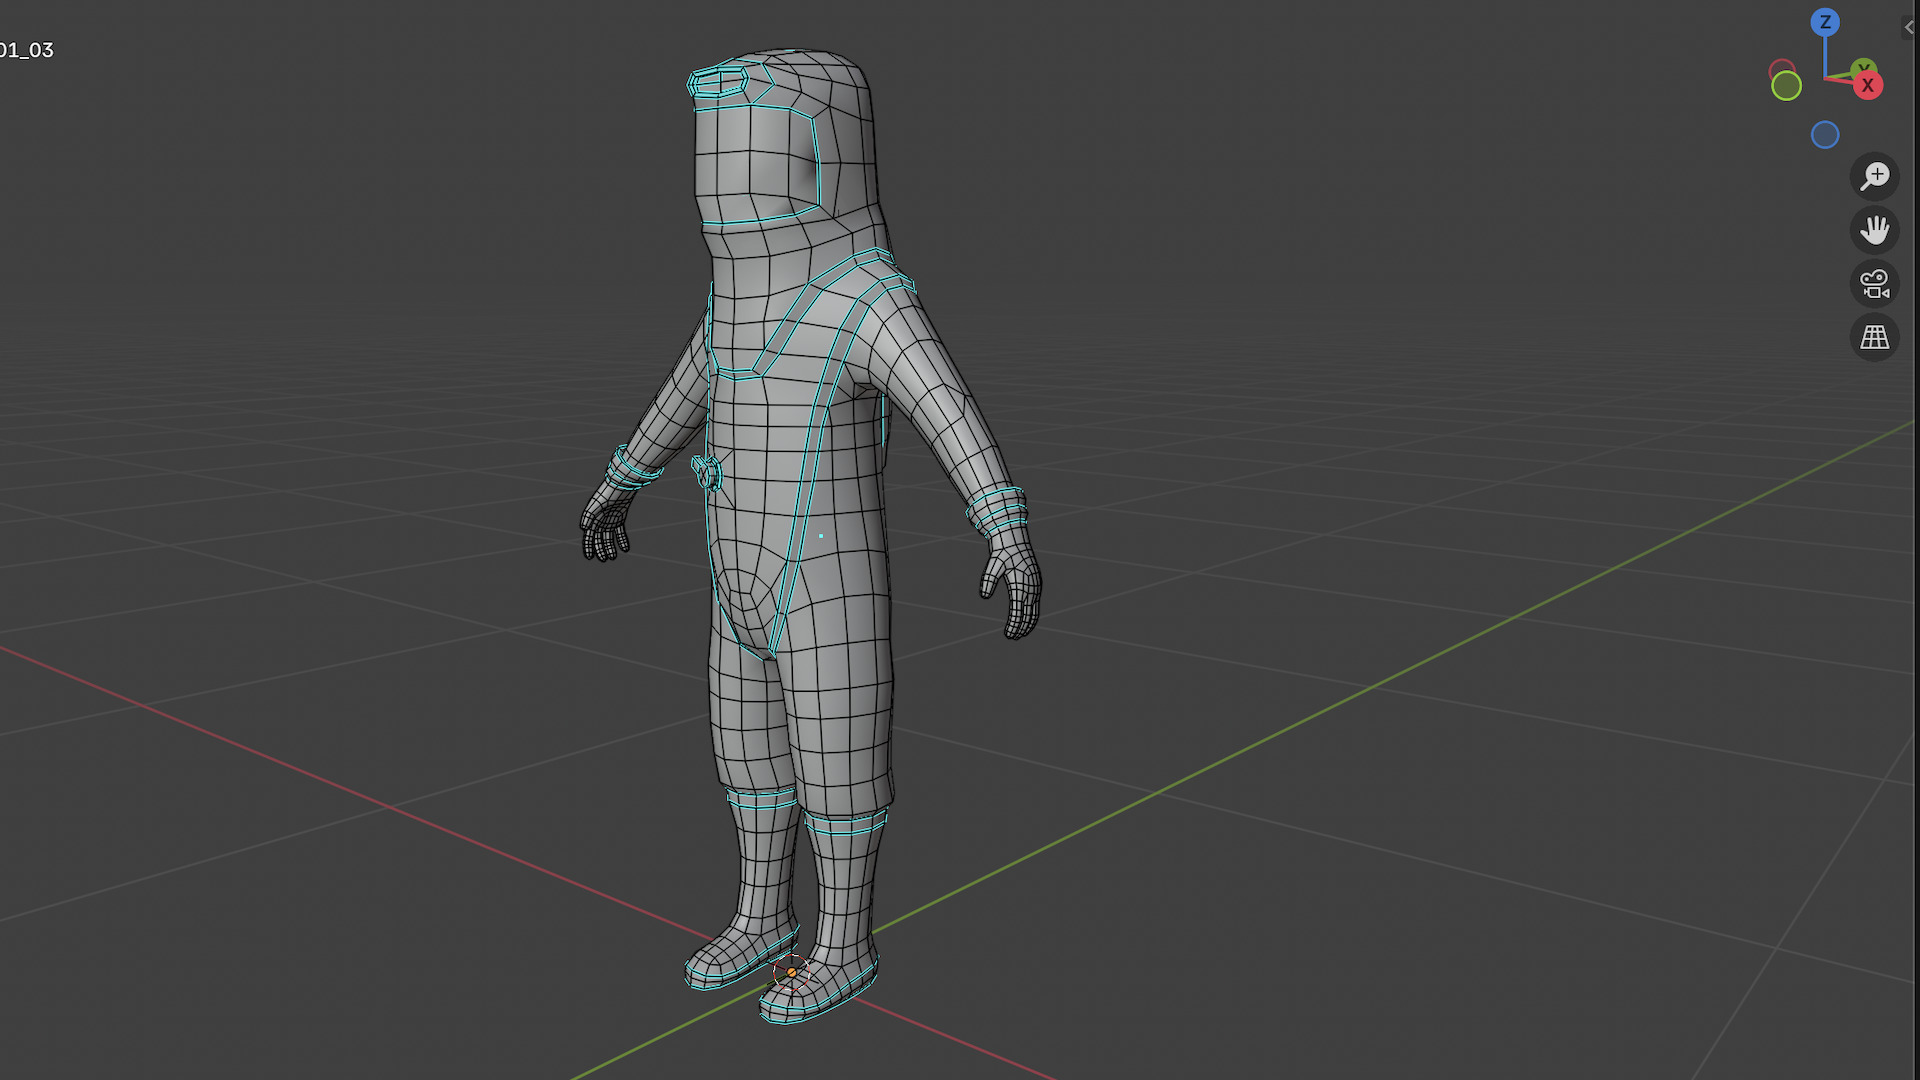Switch perspective/orthographic with the grid icon

click(x=1875, y=338)
